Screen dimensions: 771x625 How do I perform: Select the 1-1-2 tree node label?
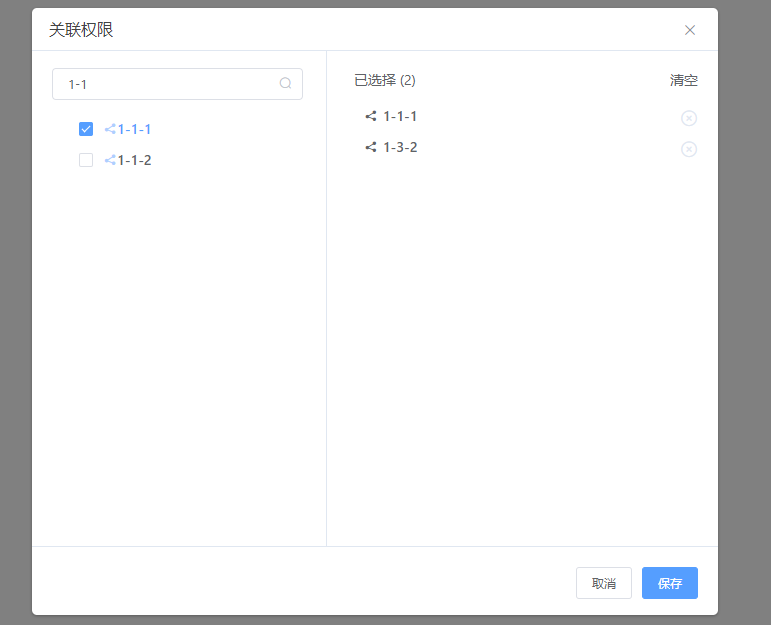point(135,160)
